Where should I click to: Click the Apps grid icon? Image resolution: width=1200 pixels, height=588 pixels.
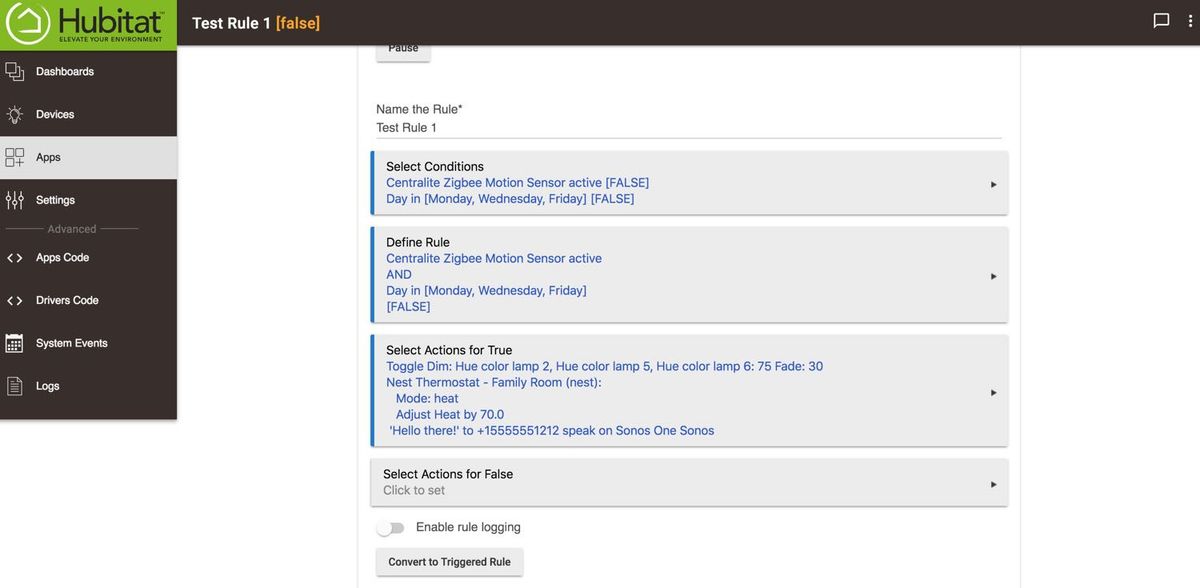pyautogui.click(x=14, y=157)
